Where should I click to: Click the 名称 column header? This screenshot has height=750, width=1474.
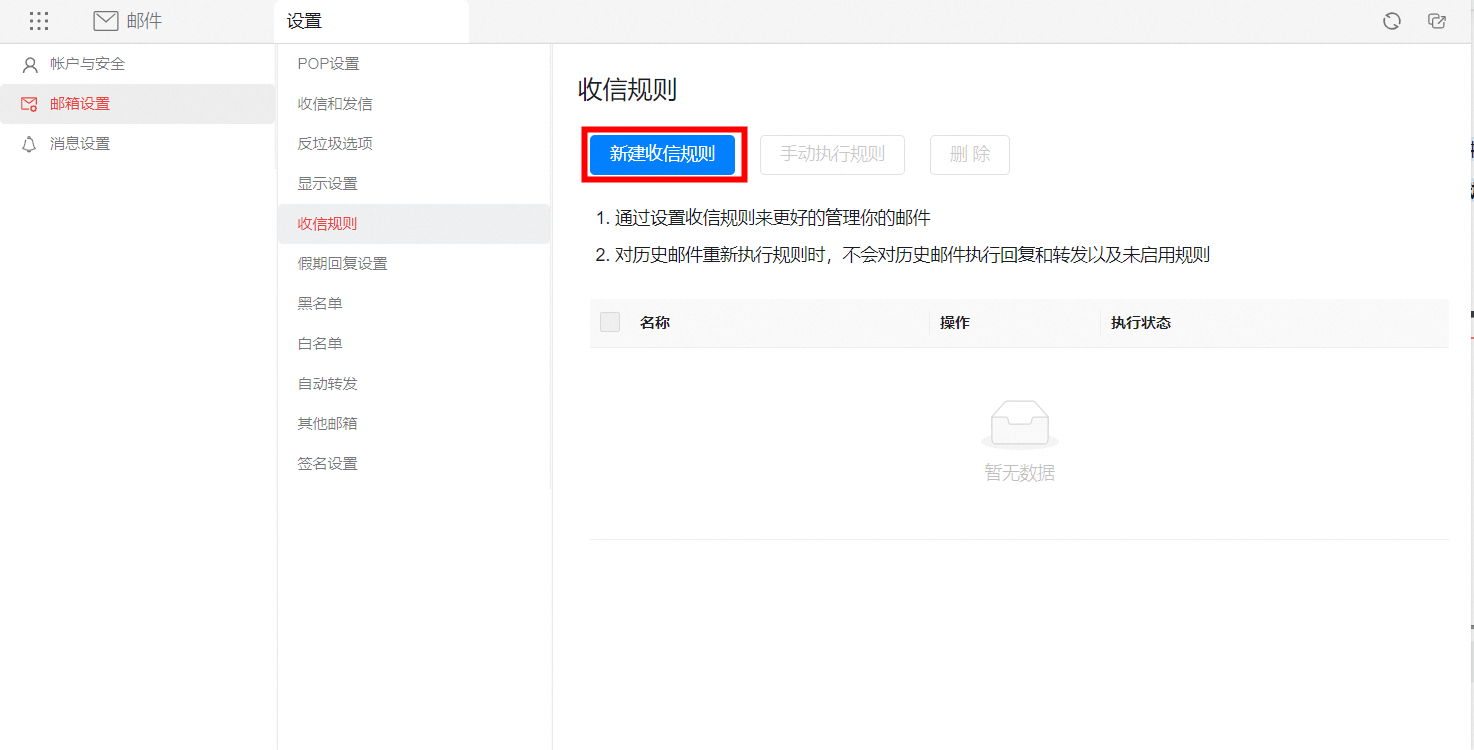655,323
